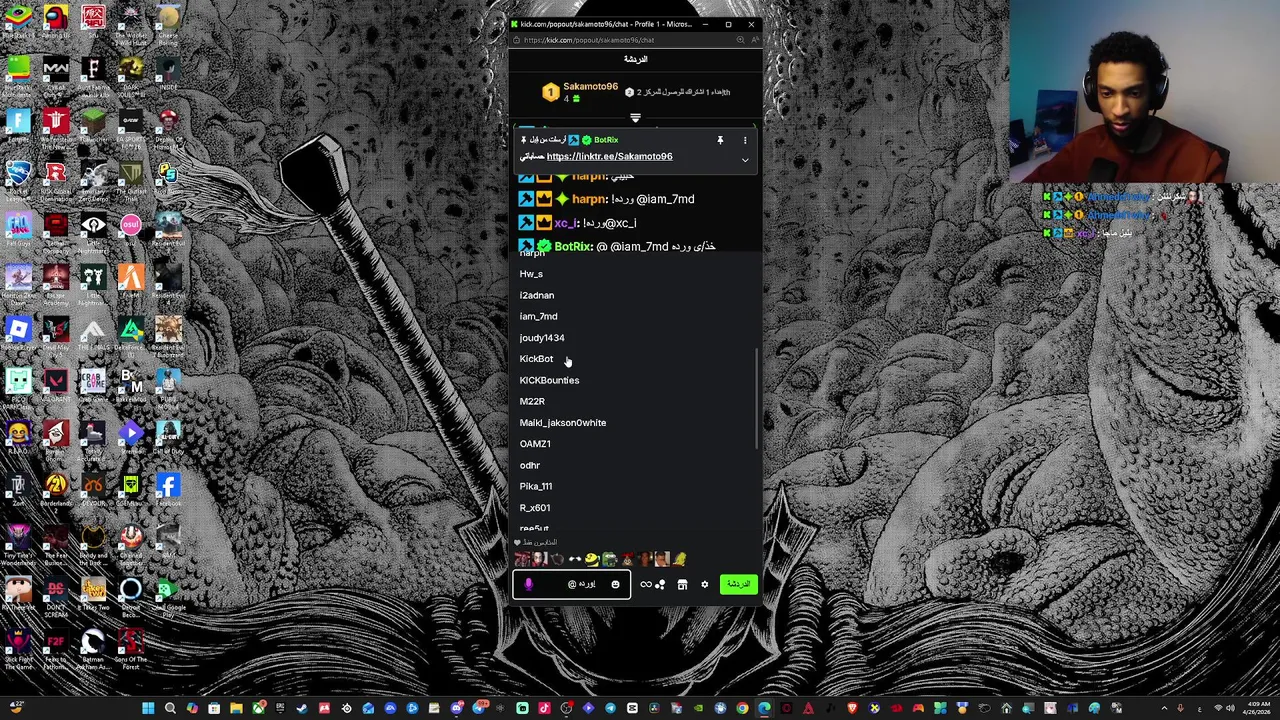1280x720 pixels.
Task: Click BotRix username in chat message
Action: click(573, 246)
